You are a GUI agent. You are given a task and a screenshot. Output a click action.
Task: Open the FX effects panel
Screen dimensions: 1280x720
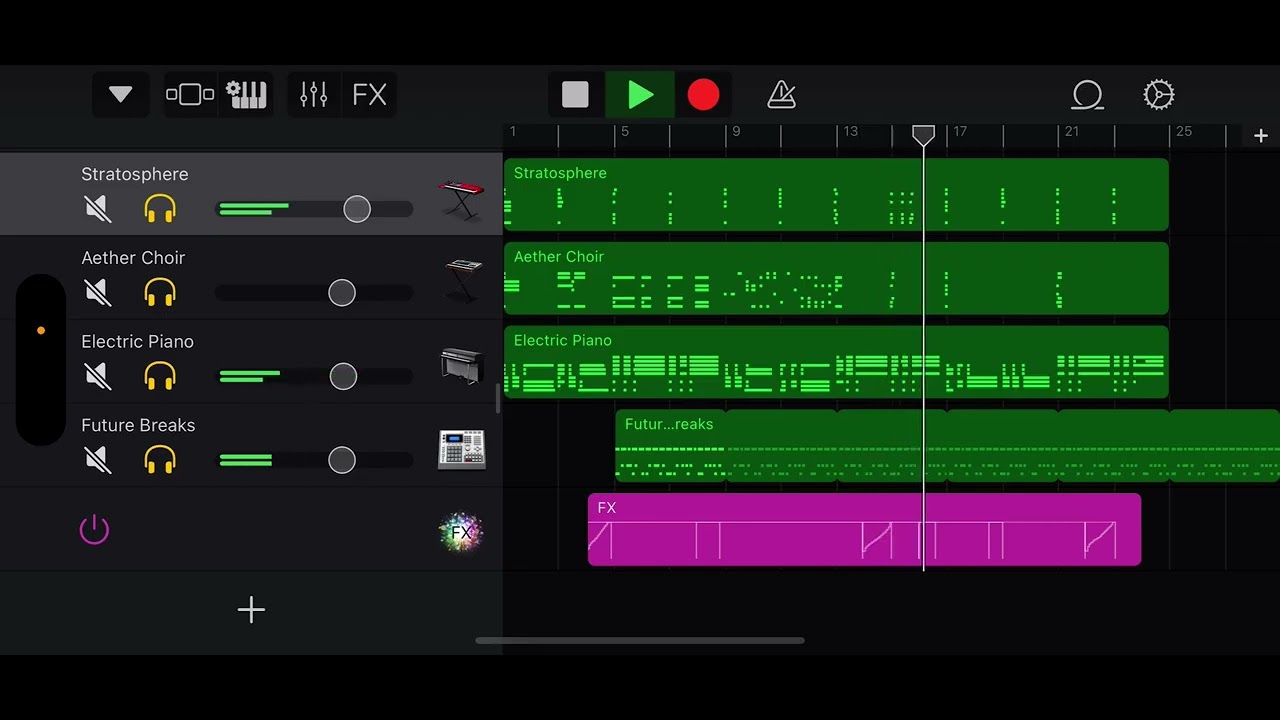pyautogui.click(x=369, y=95)
